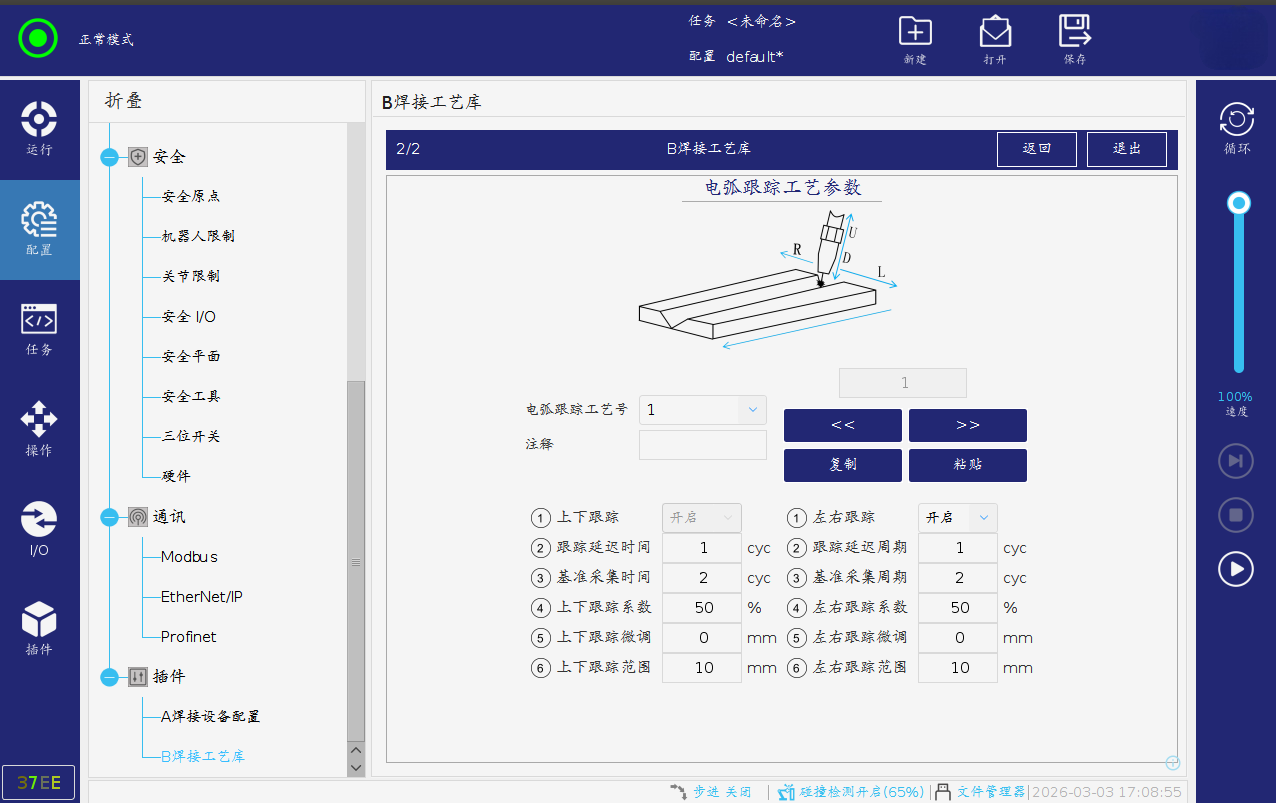Click the 退出 exit button
The width and height of the screenshot is (1276, 803).
(x=1127, y=149)
